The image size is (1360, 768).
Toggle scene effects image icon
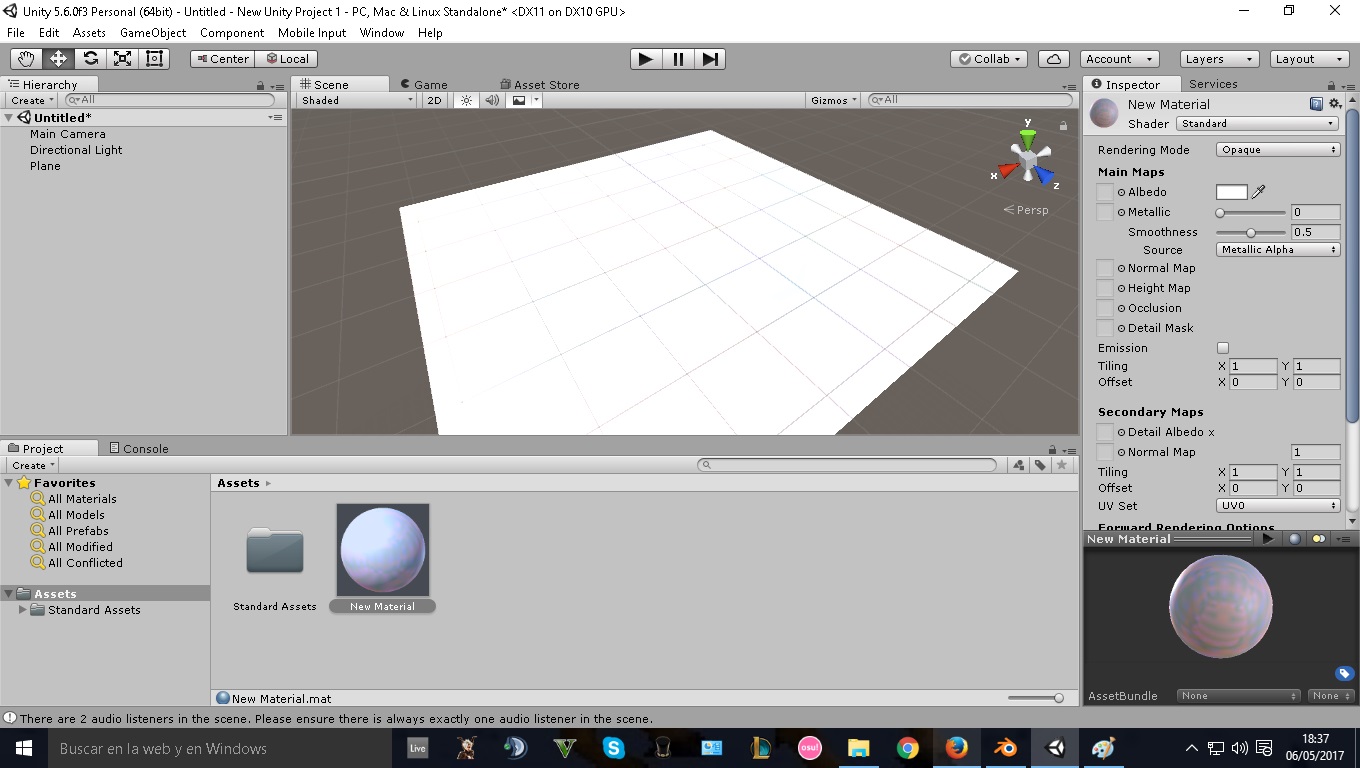518,100
